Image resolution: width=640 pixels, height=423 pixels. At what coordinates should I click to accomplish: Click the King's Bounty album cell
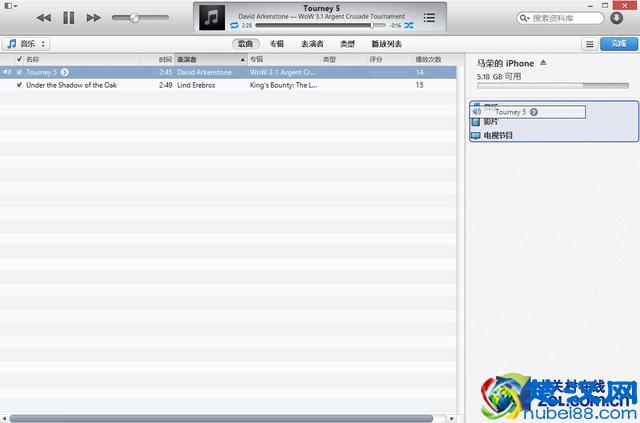[283, 85]
